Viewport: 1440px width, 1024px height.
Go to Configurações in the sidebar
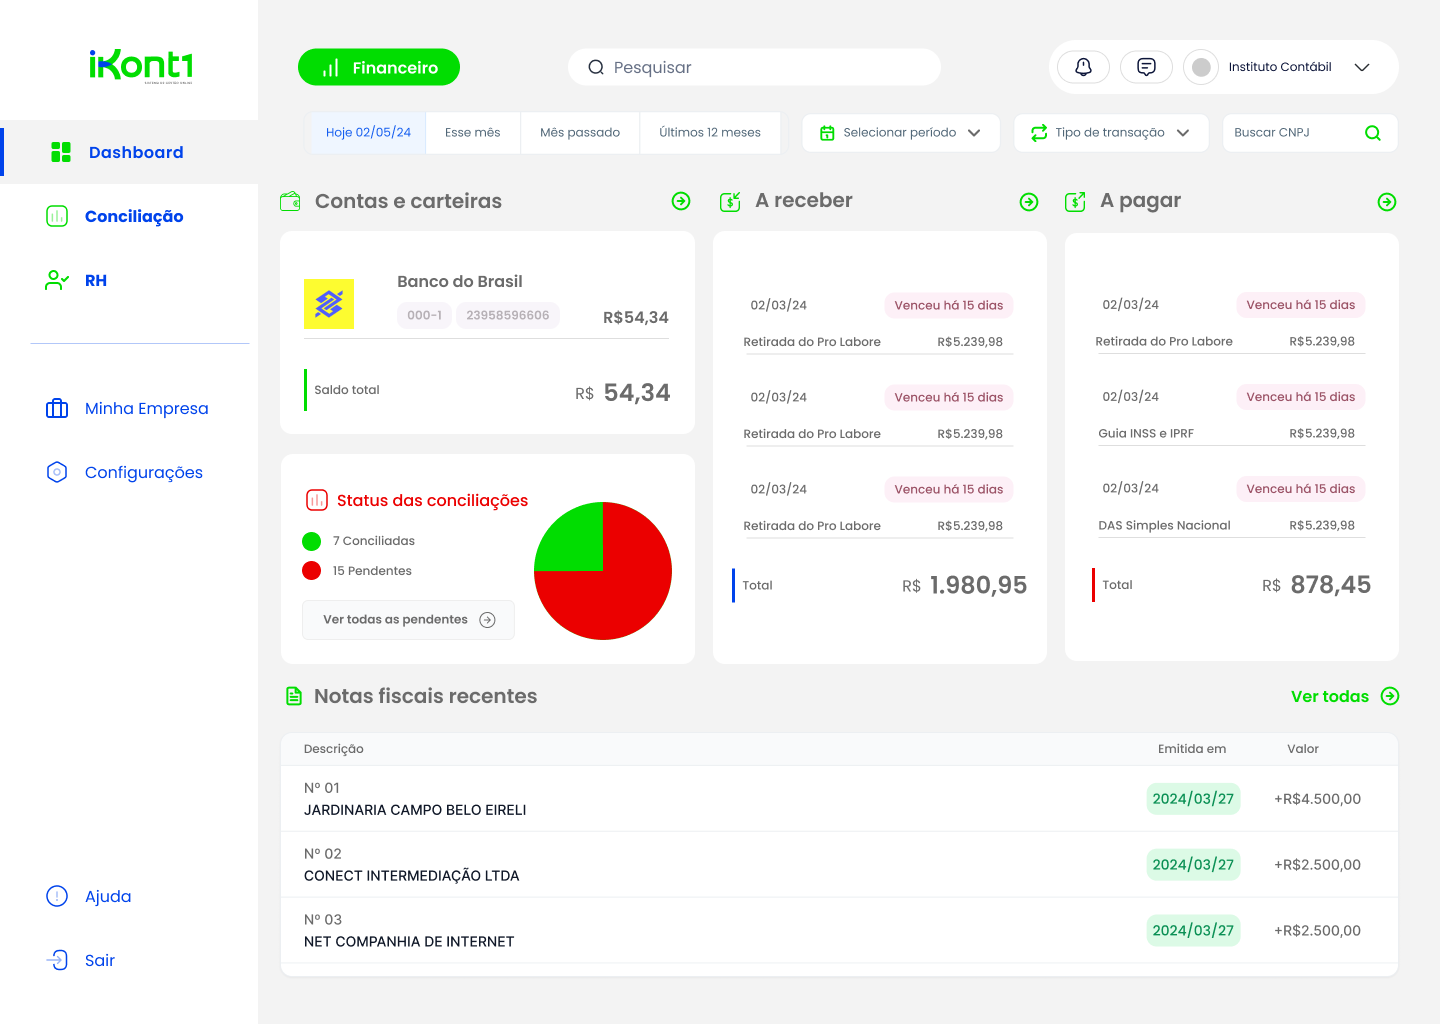click(x=143, y=472)
